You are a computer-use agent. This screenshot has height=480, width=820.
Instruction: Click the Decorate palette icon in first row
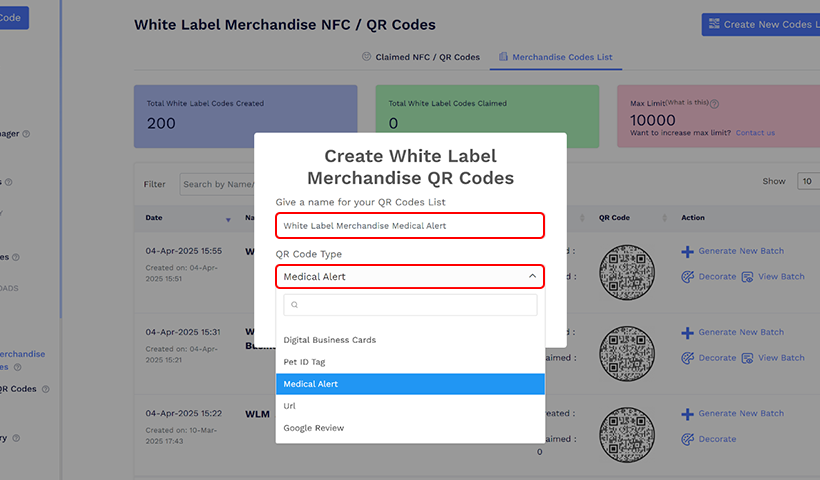click(687, 277)
